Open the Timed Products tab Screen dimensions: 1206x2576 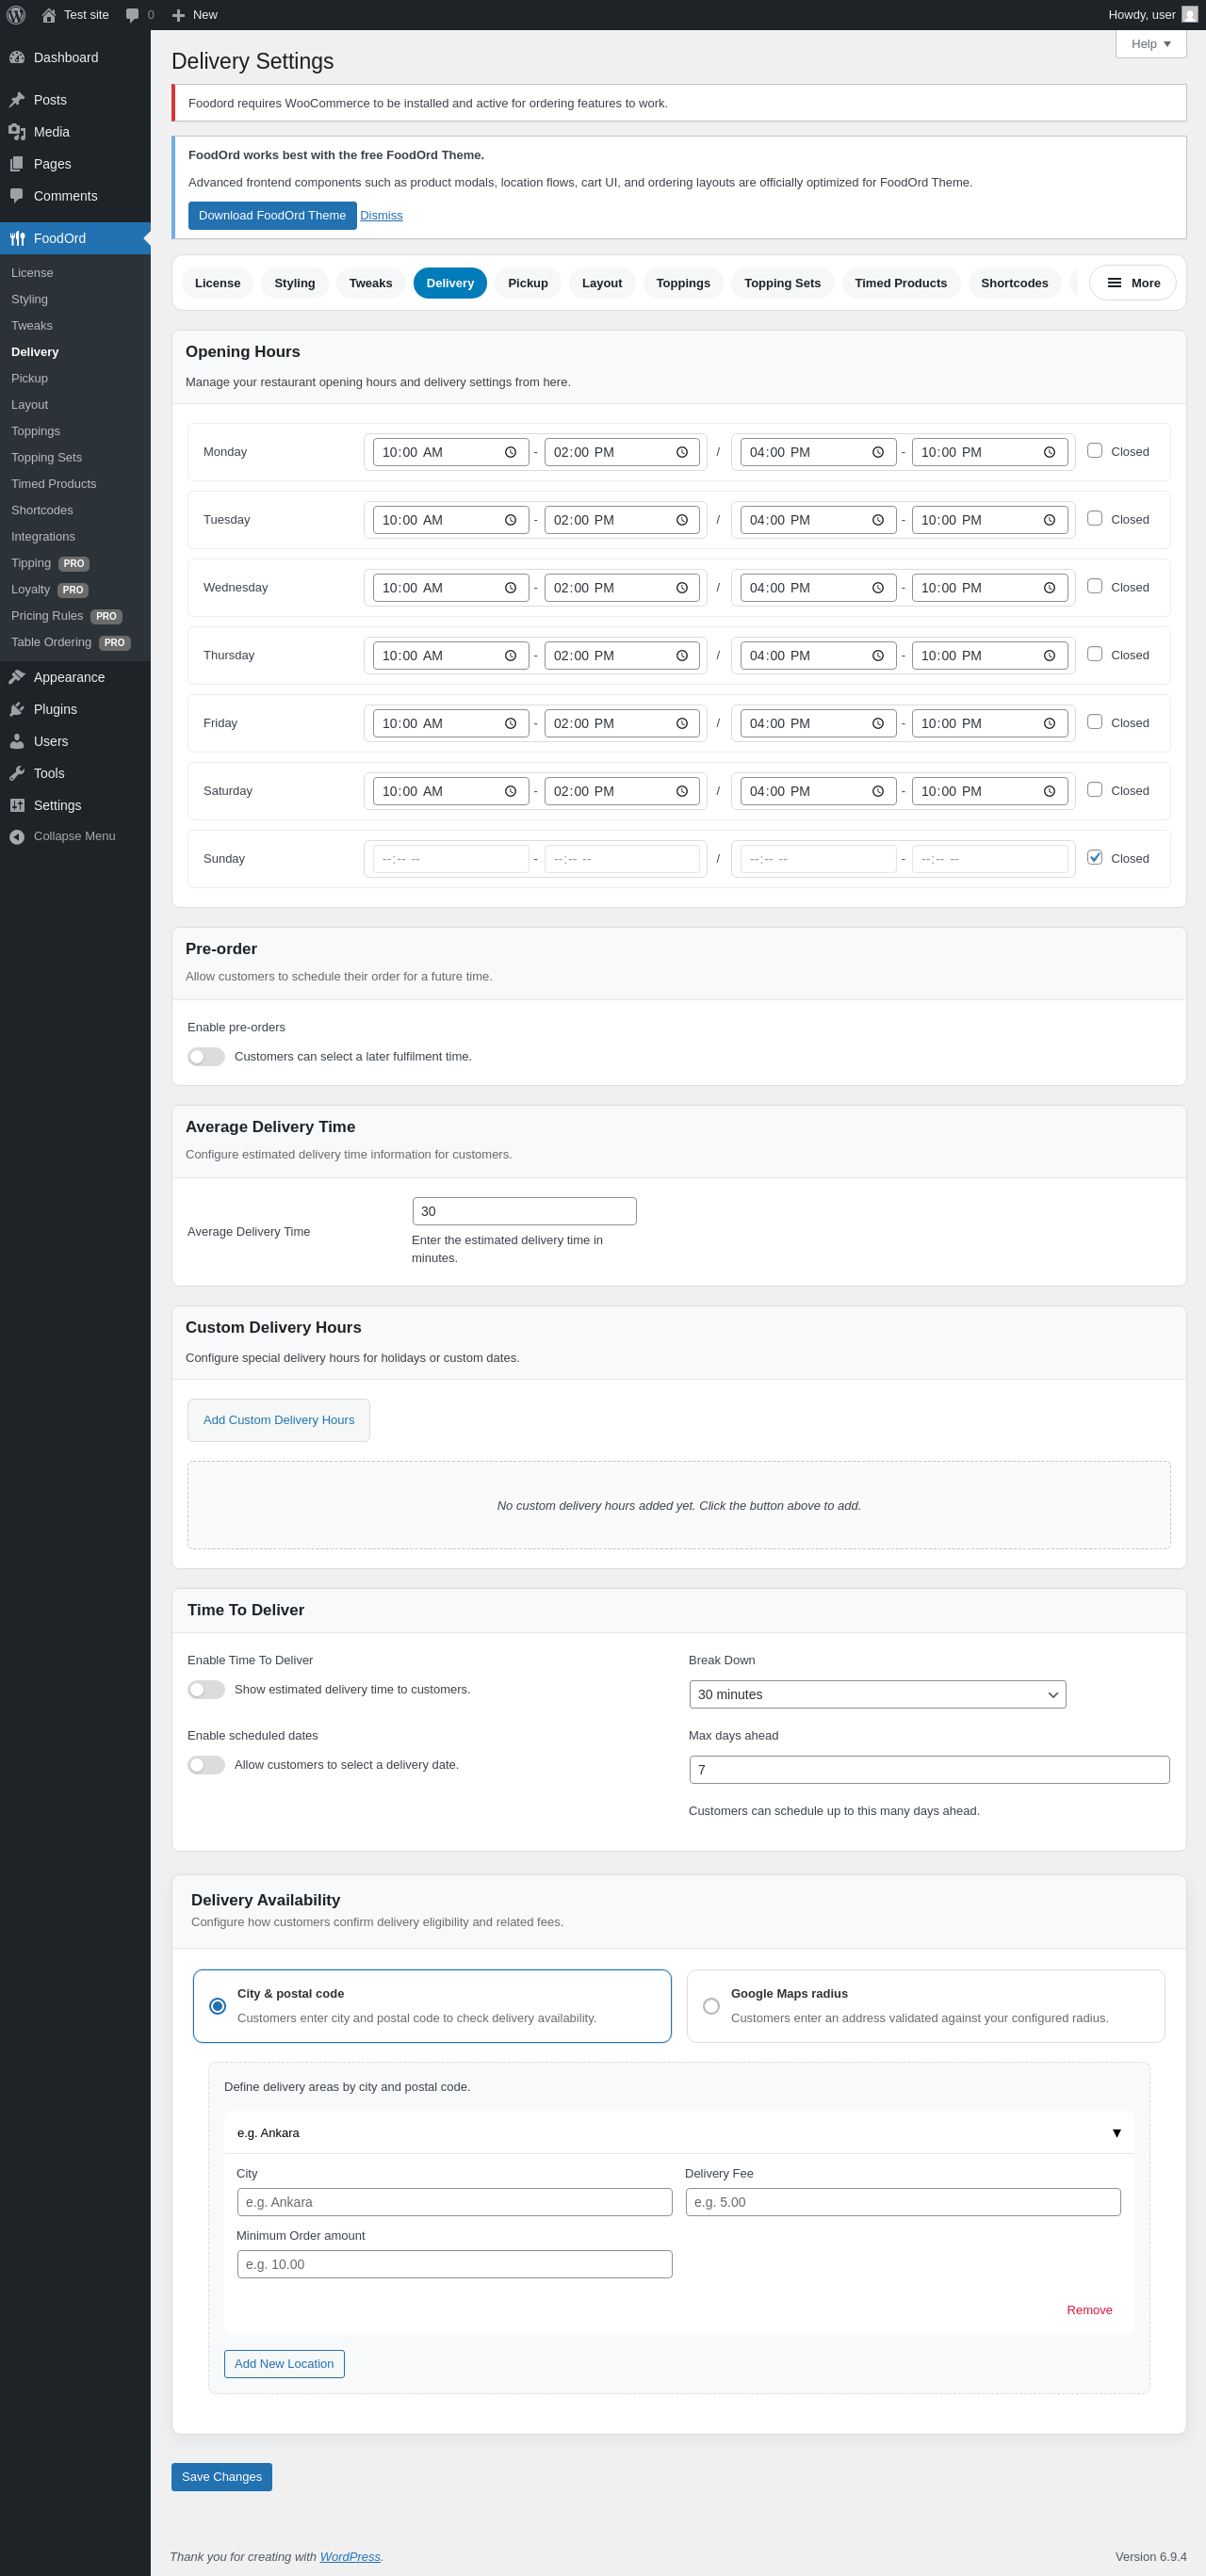[900, 283]
